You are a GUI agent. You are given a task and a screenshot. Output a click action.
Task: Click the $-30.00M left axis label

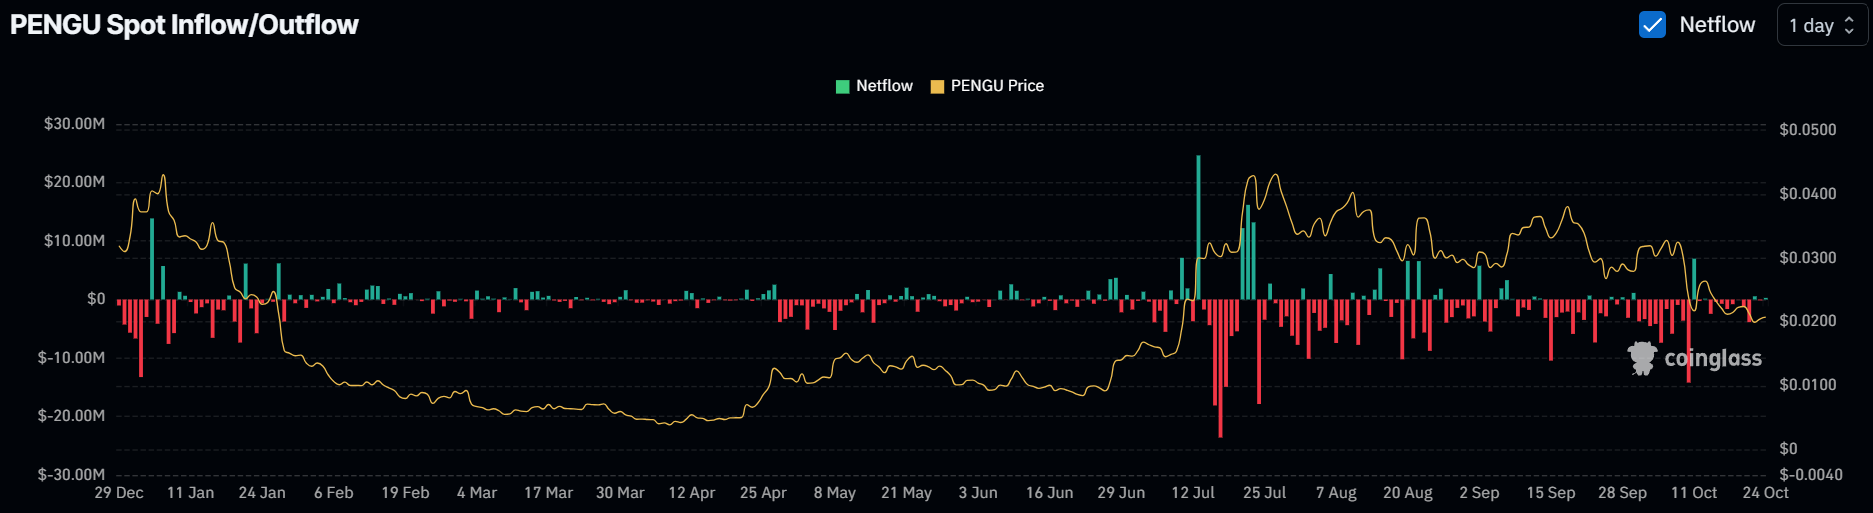71,474
